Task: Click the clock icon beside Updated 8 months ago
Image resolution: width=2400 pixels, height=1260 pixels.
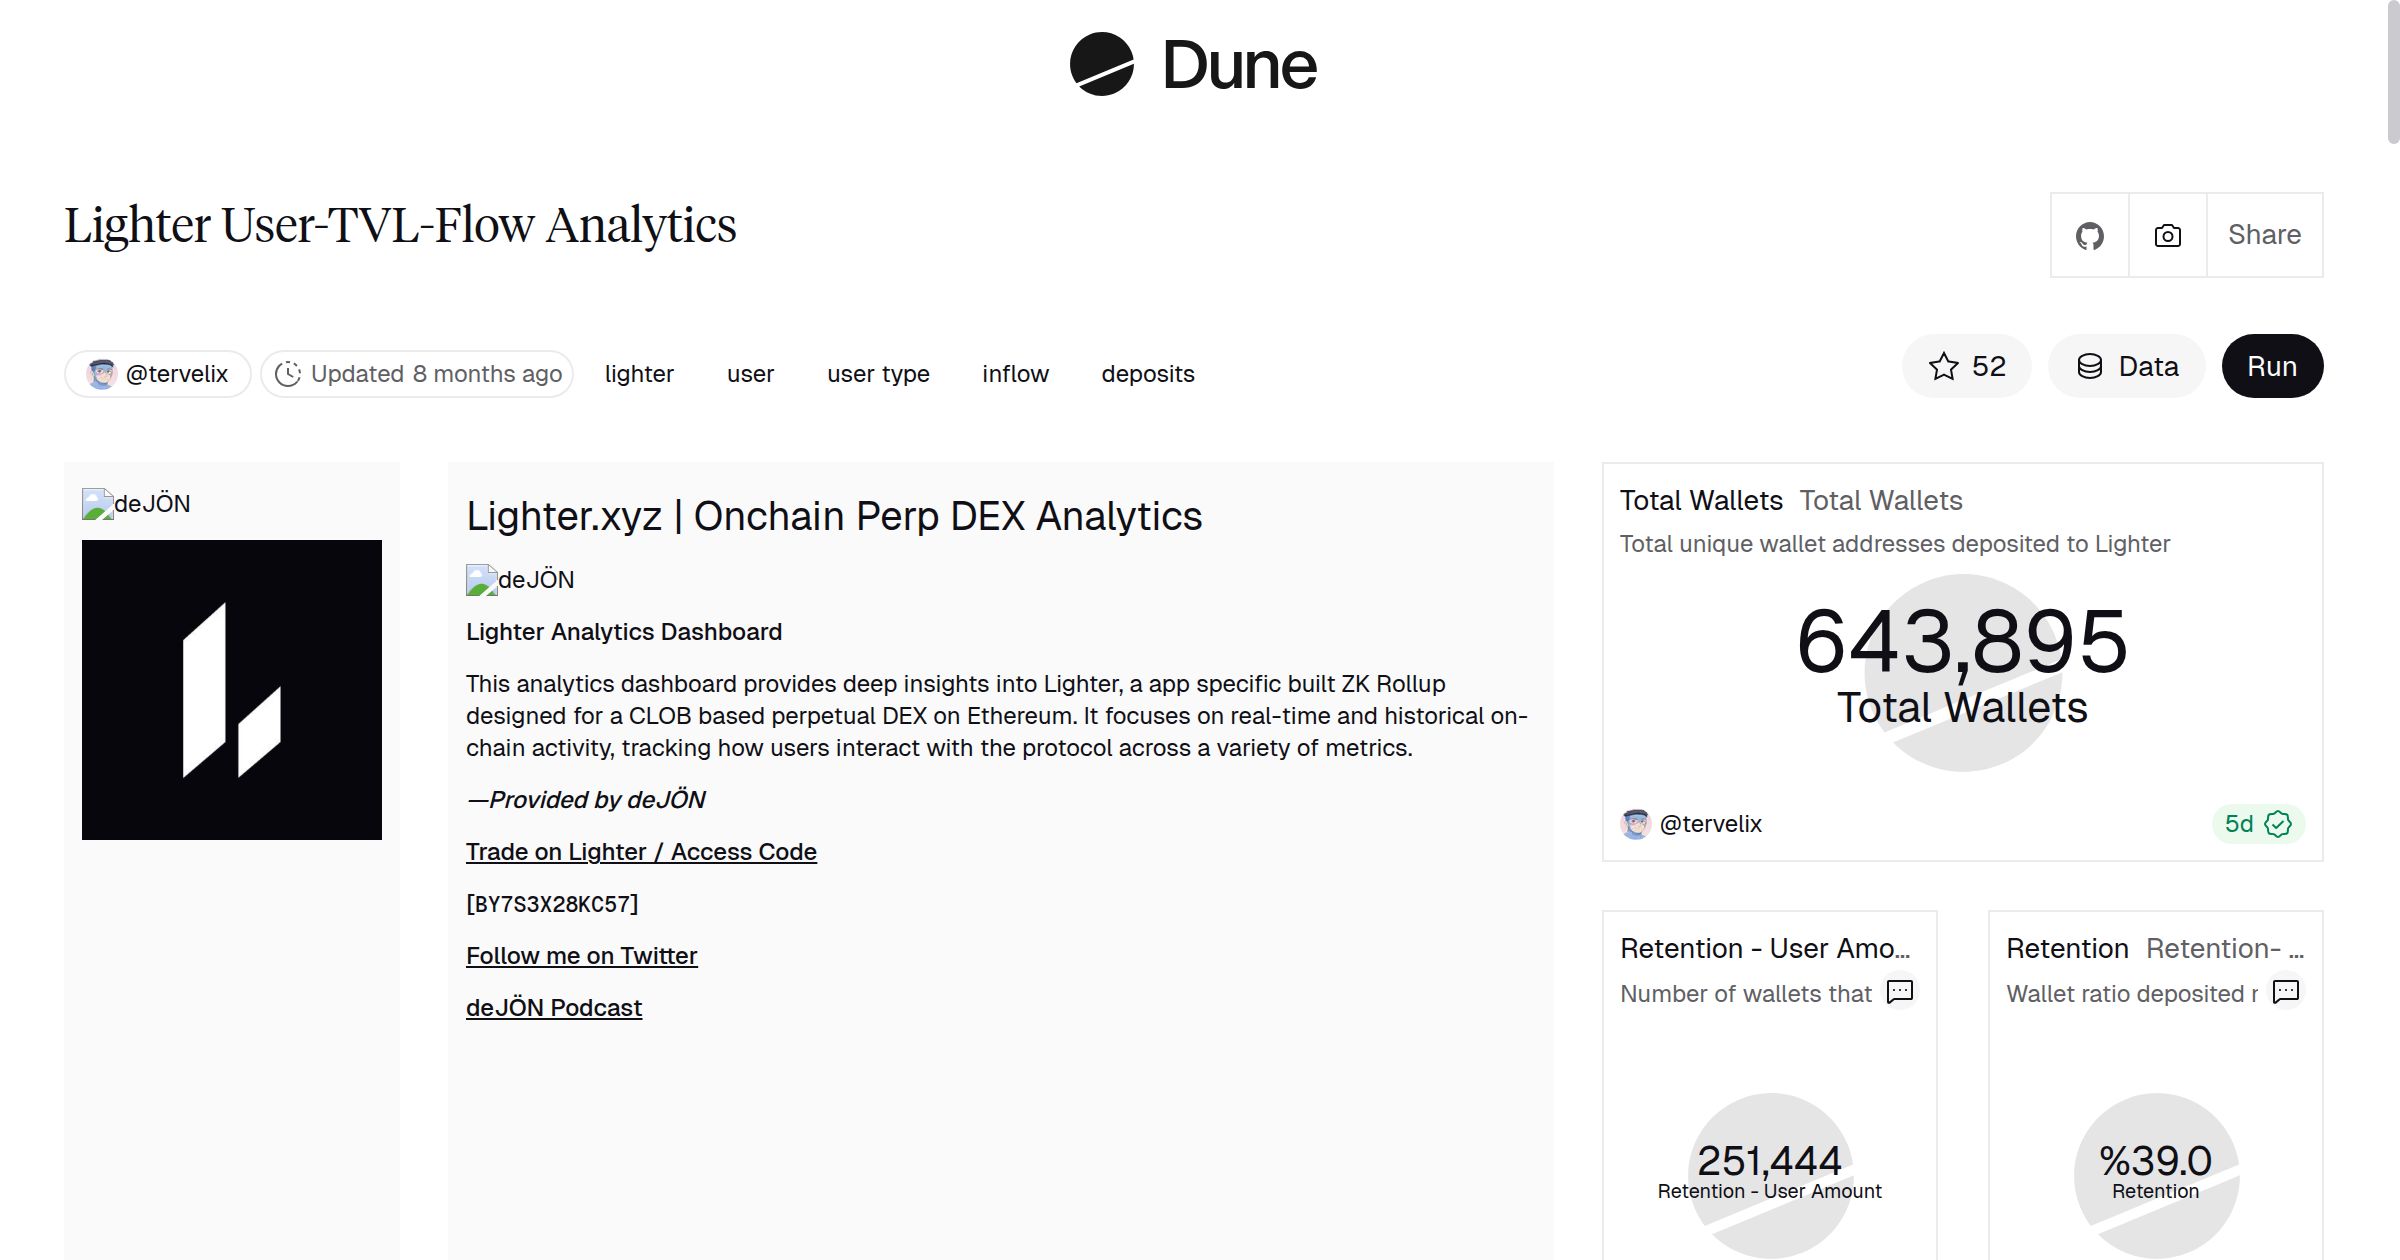Action: click(x=288, y=373)
